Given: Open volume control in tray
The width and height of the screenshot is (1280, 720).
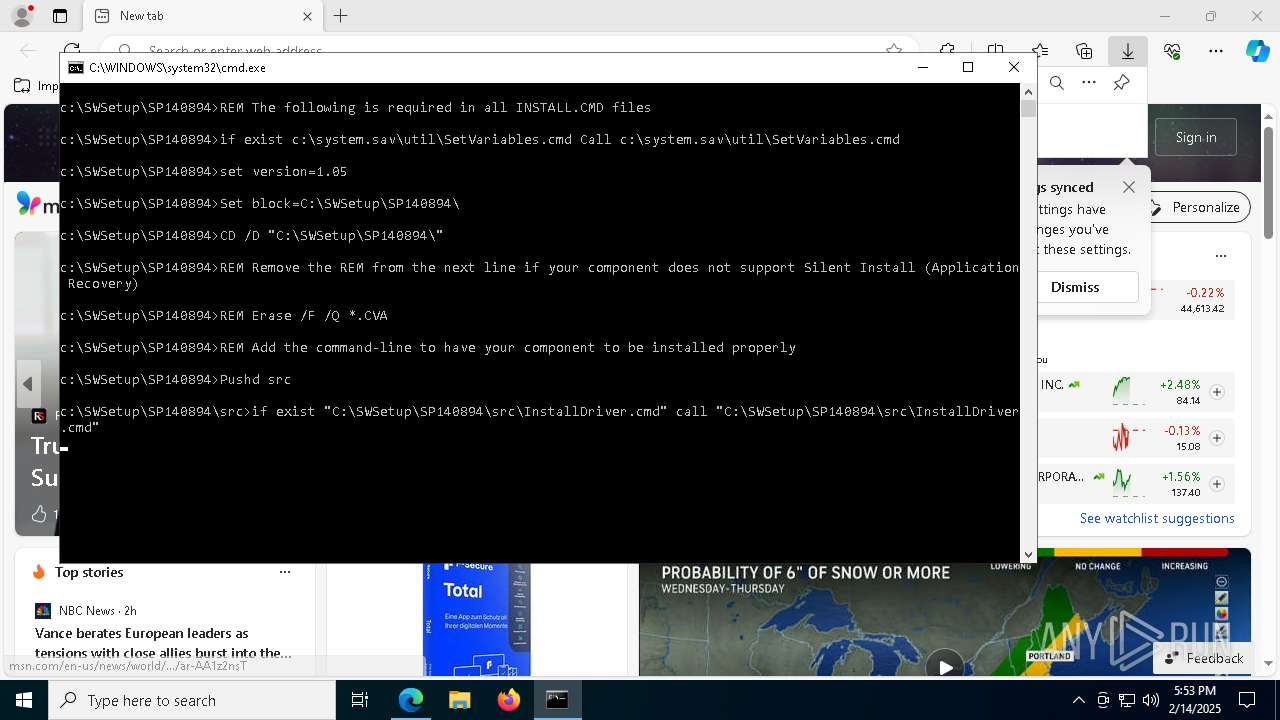Looking at the screenshot, I should (1151, 700).
